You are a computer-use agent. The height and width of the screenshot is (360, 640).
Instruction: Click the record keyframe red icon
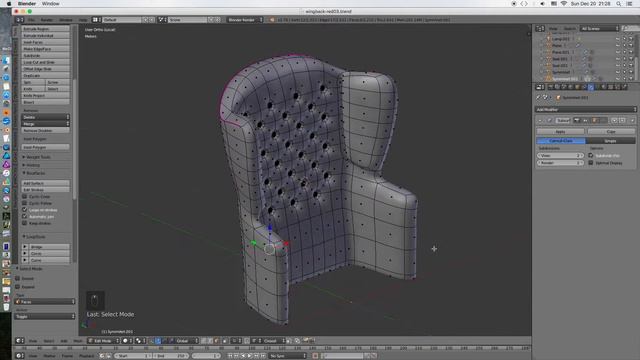tap(315, 356)
